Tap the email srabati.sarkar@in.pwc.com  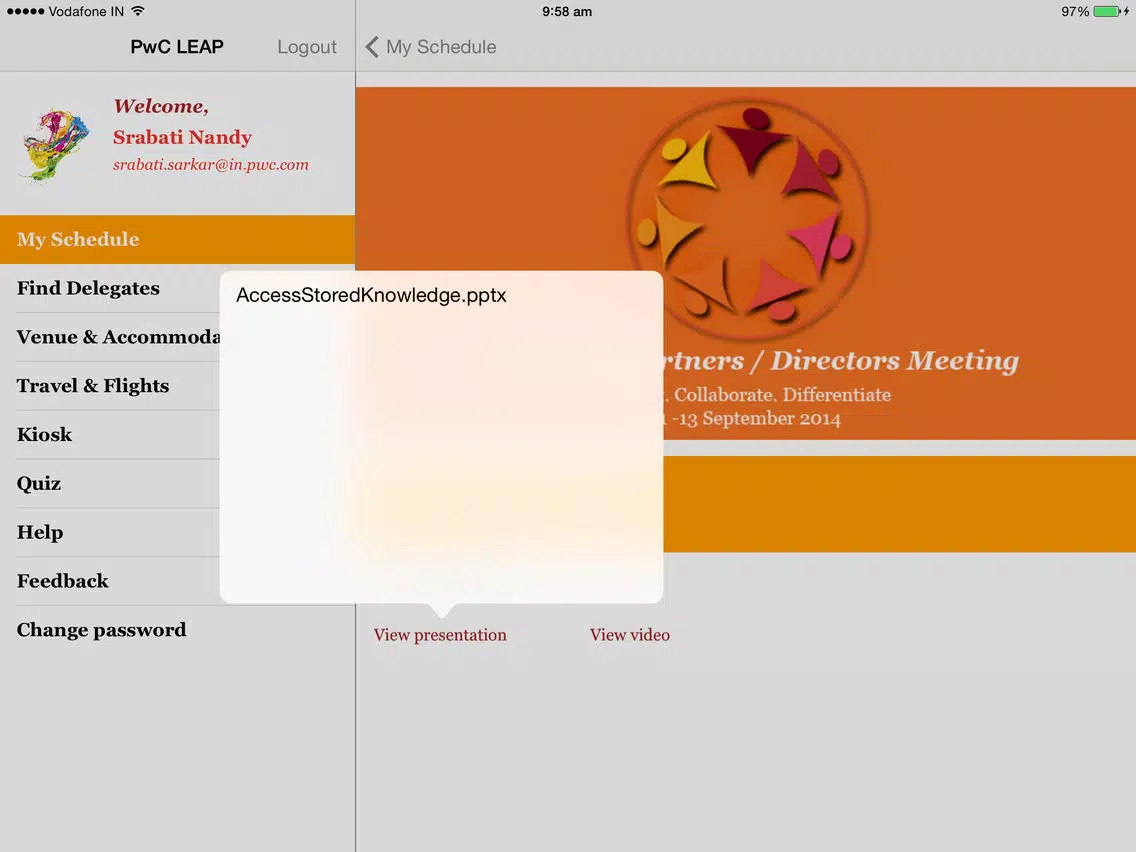coord(211,164)
